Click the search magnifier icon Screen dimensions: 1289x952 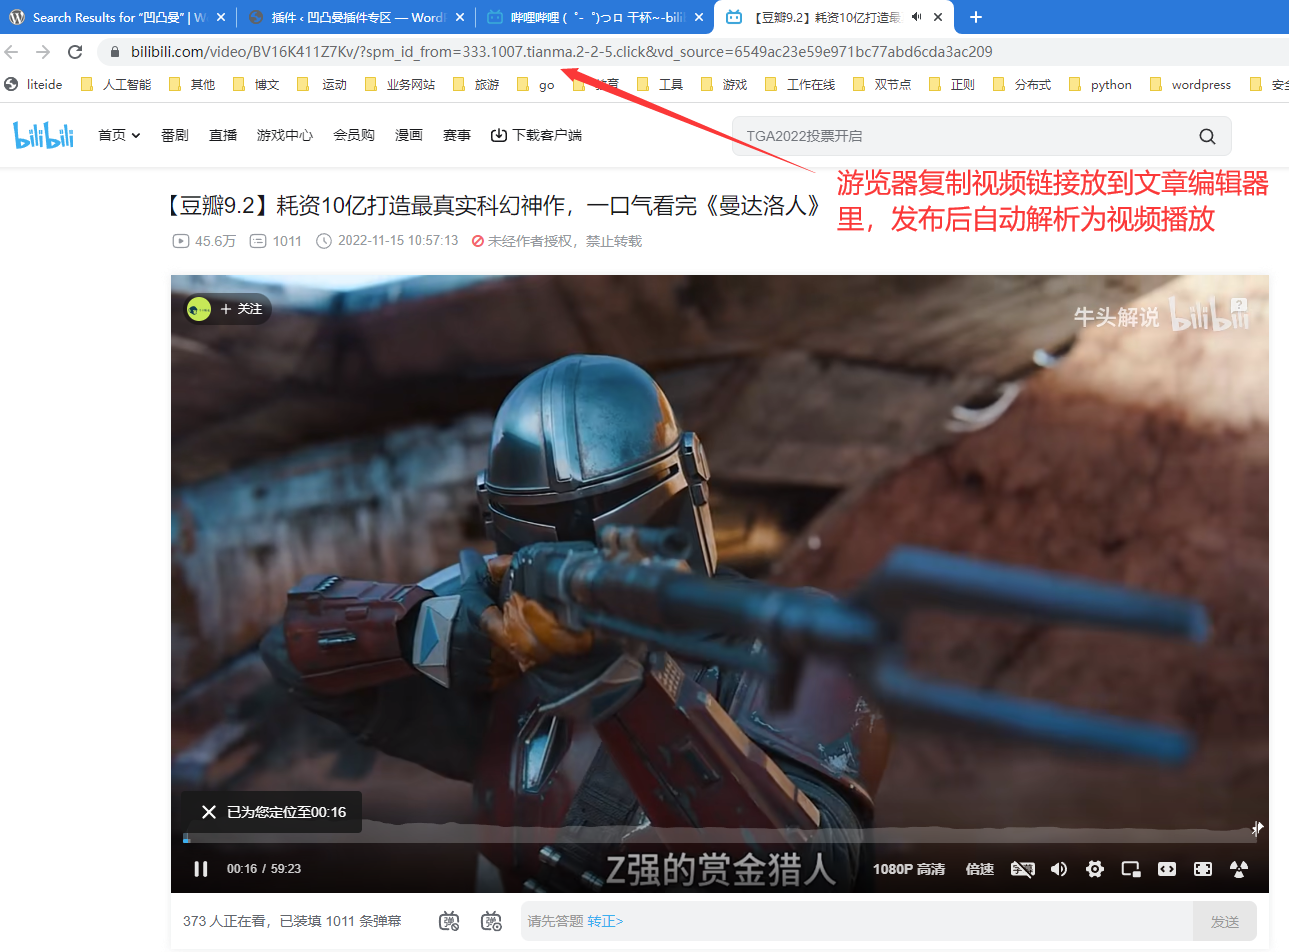tap(1208, 136)
